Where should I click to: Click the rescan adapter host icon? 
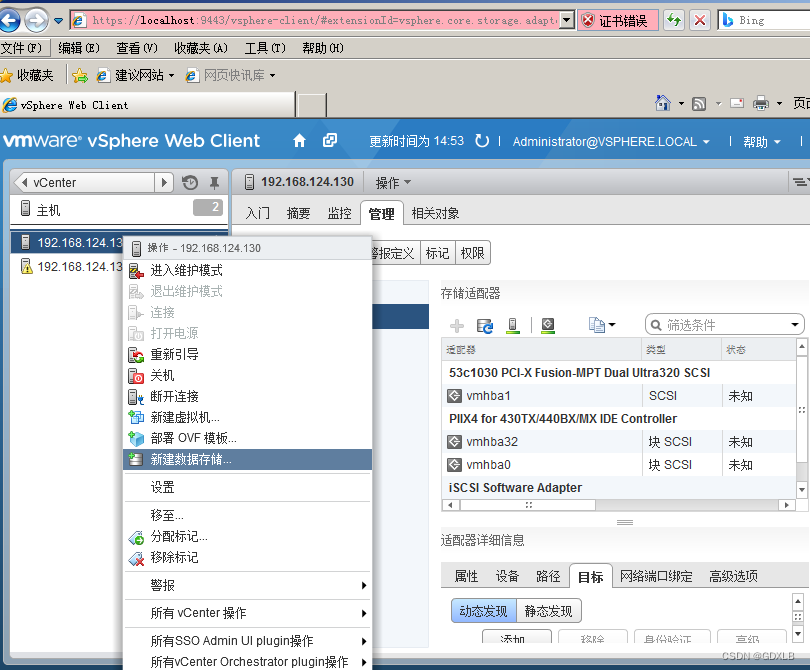(512, 326)
